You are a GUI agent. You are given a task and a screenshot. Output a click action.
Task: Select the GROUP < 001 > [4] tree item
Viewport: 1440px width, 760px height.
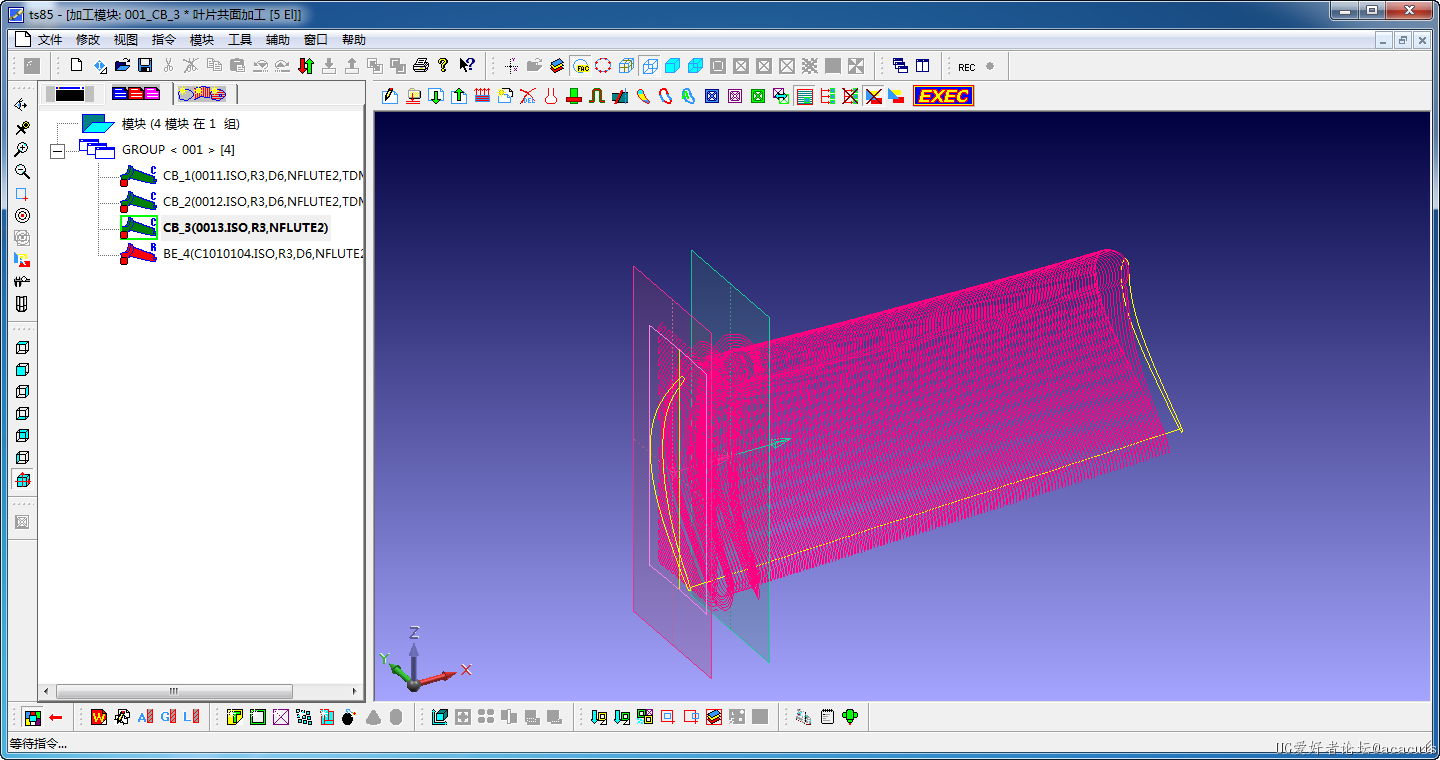[x=178, y=150]
